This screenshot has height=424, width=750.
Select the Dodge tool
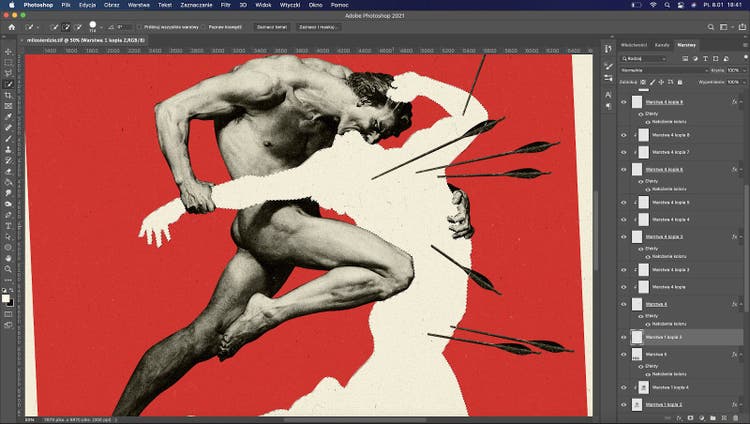[x=8, y=204]
